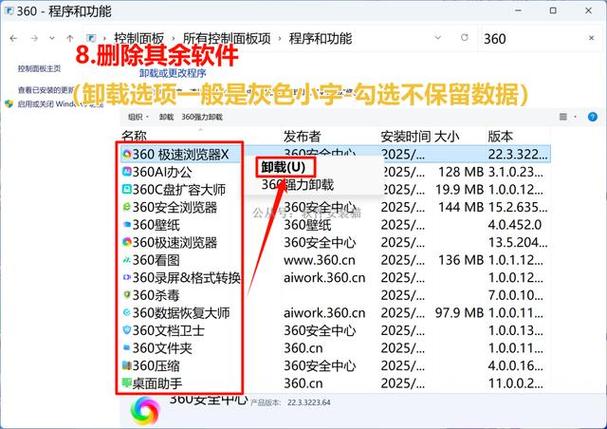Open the 启用或关闭 Windows 功能 link

(x=60, y=104)
